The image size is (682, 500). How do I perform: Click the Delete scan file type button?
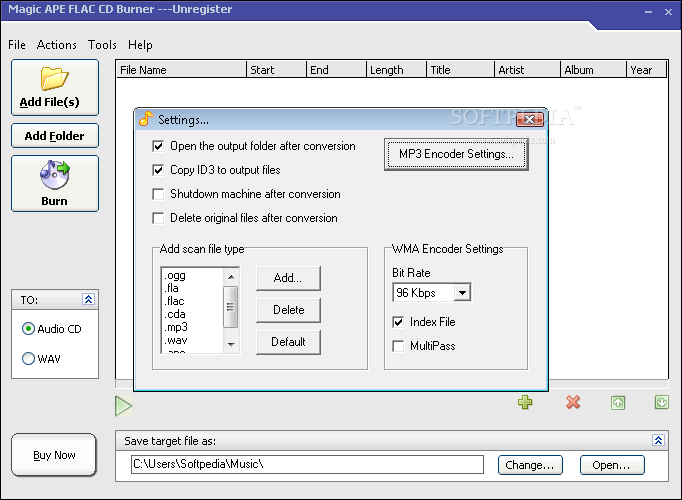click(288, 310)
